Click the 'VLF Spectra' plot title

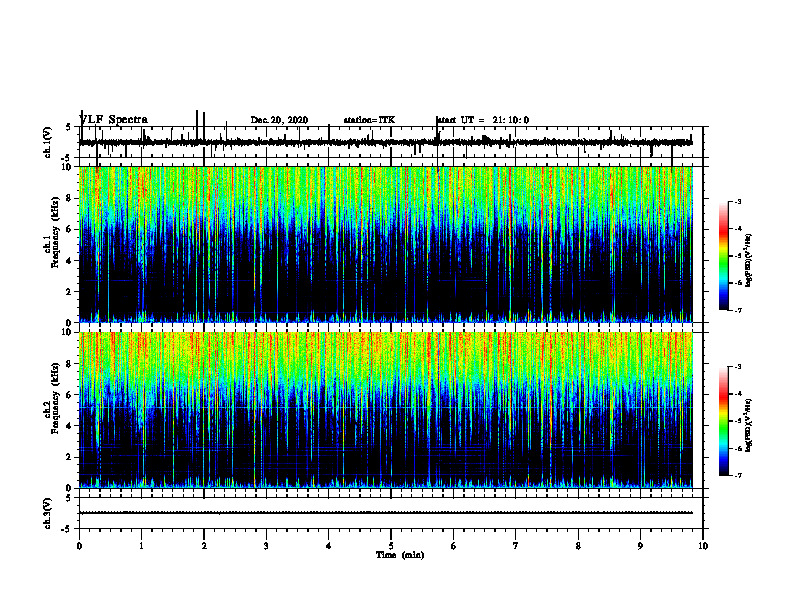coord(114,120)
